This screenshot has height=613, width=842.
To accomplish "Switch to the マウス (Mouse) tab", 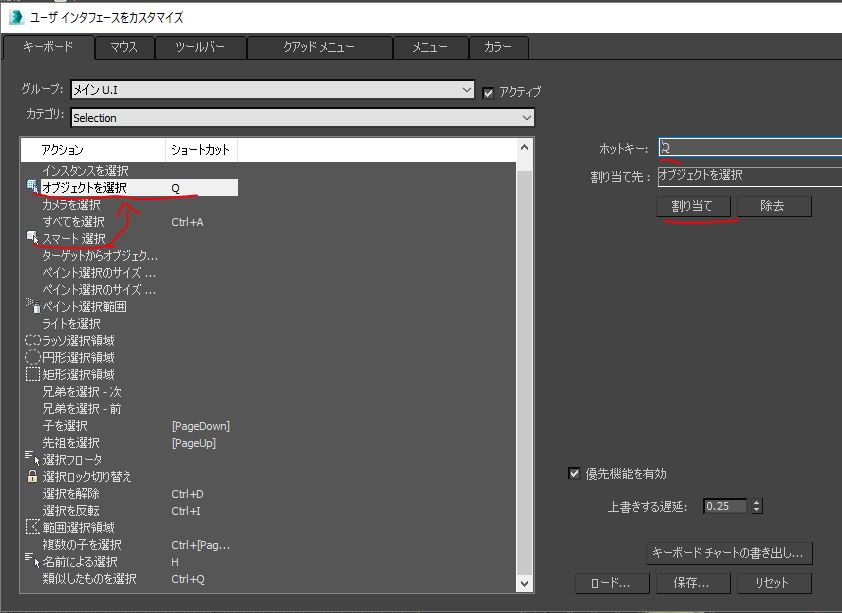I will [124, 48].
